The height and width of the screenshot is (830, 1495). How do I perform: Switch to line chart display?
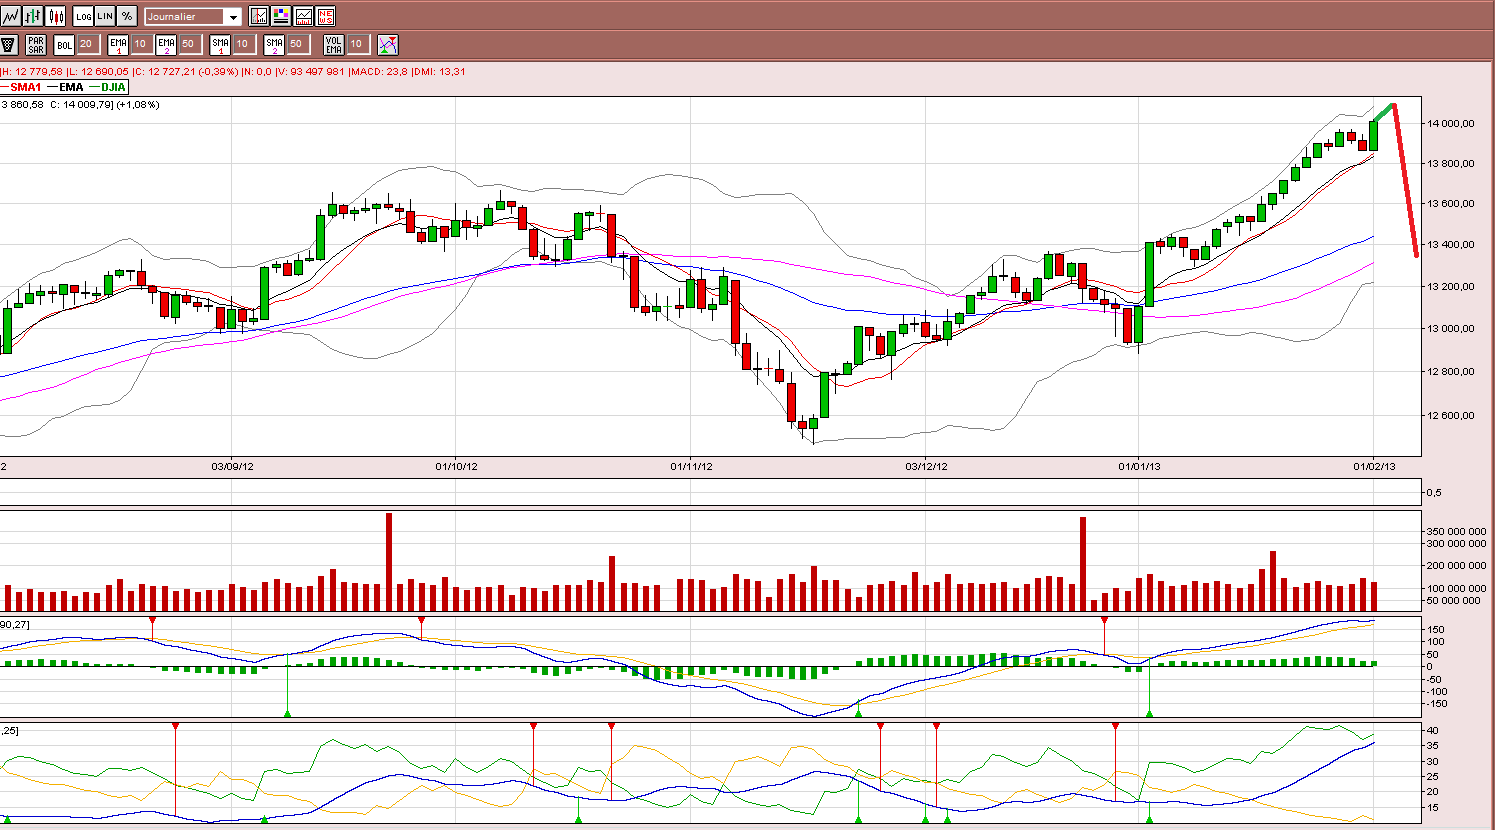(x=11, y=16)
